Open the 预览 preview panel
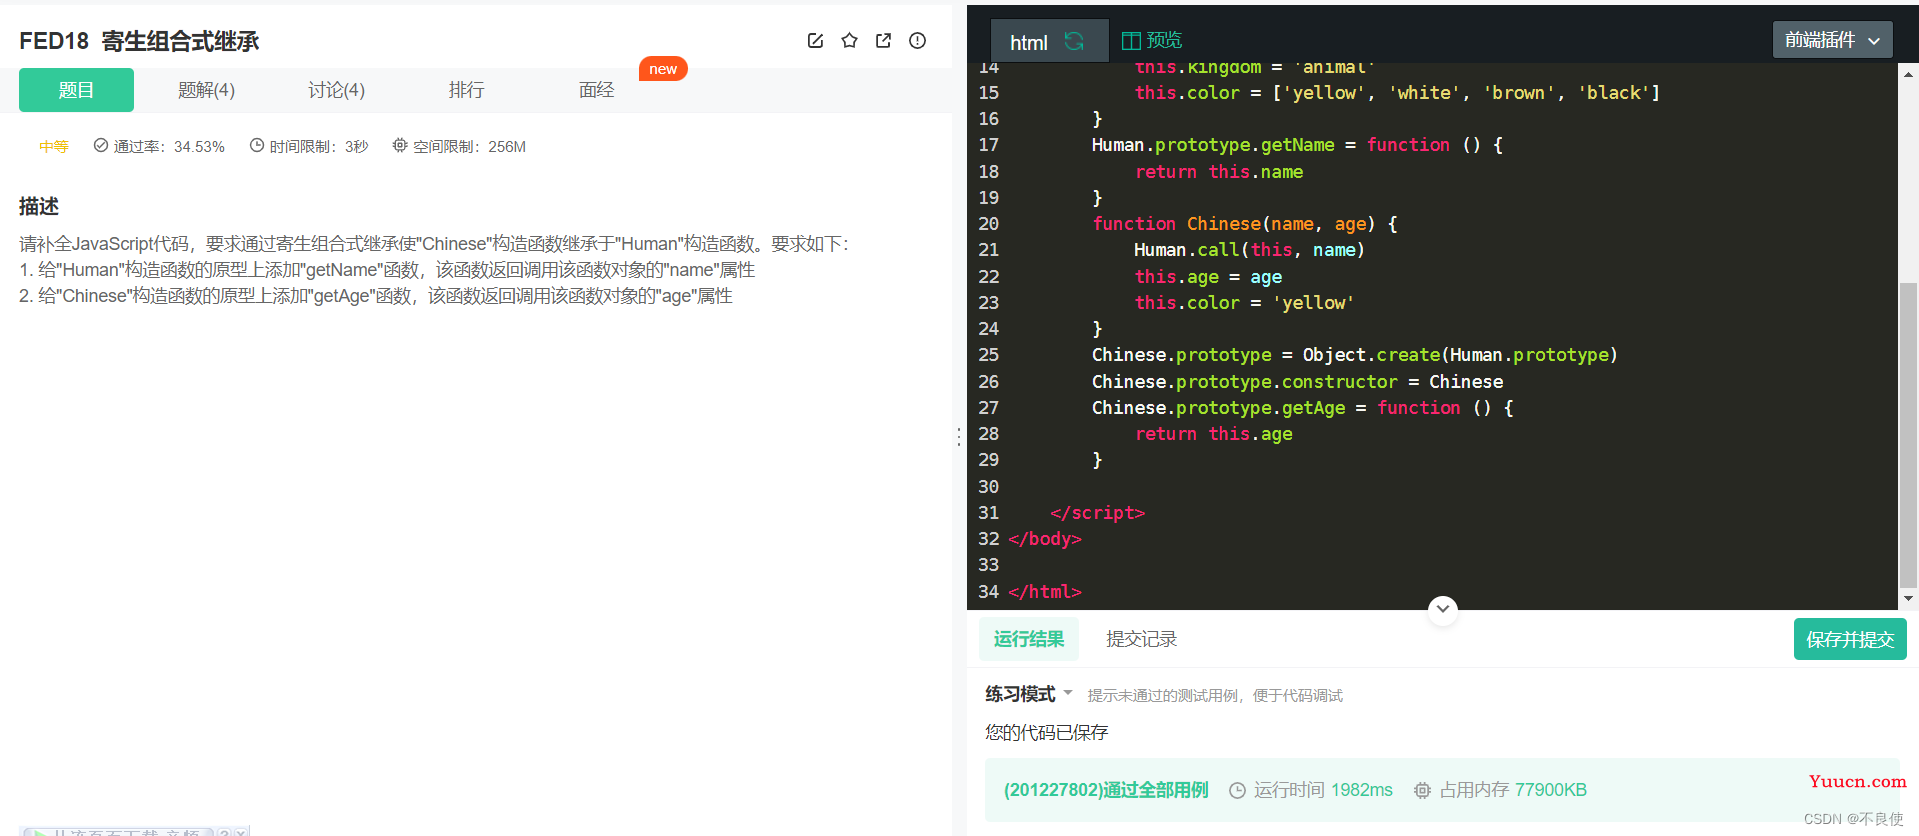 point(1152,40)
